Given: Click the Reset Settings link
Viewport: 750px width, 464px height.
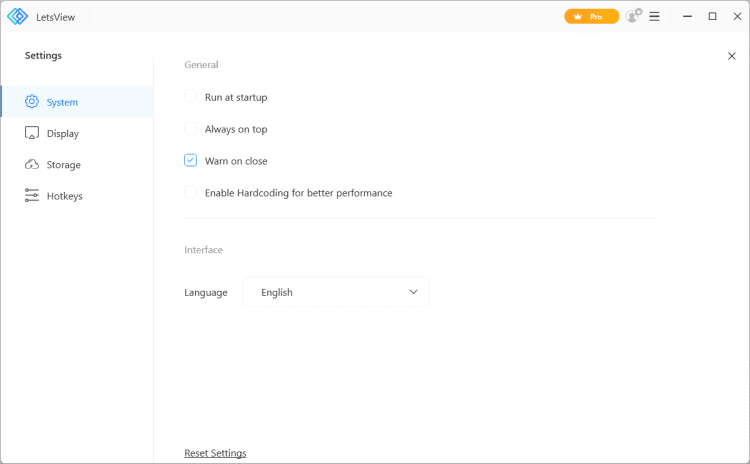Looking at the screenshot, I should click(215, 453).
